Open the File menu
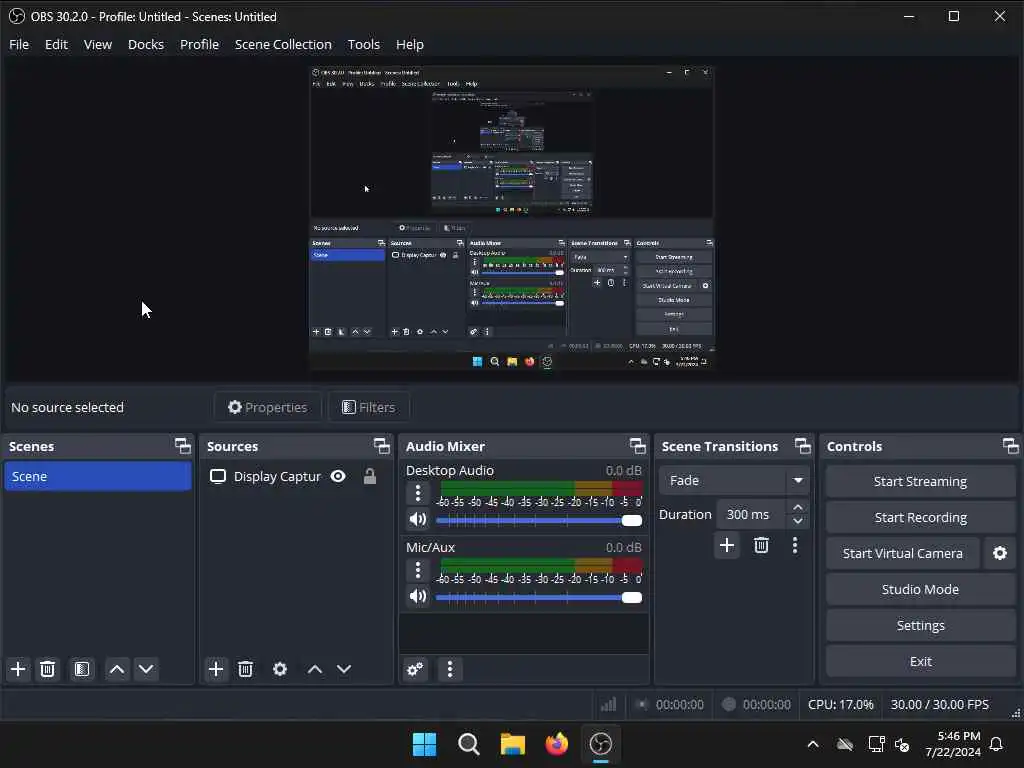Screen dimensions: 1024x768 click(x=19, y=44)
